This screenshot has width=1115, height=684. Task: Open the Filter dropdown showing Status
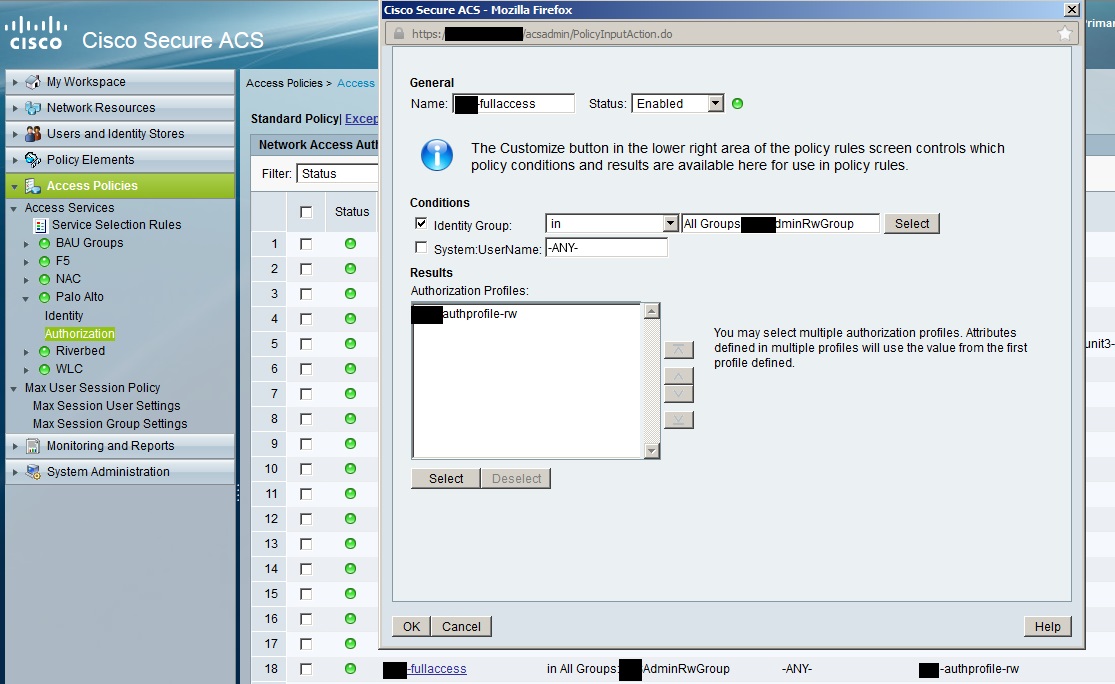[337, 173]
